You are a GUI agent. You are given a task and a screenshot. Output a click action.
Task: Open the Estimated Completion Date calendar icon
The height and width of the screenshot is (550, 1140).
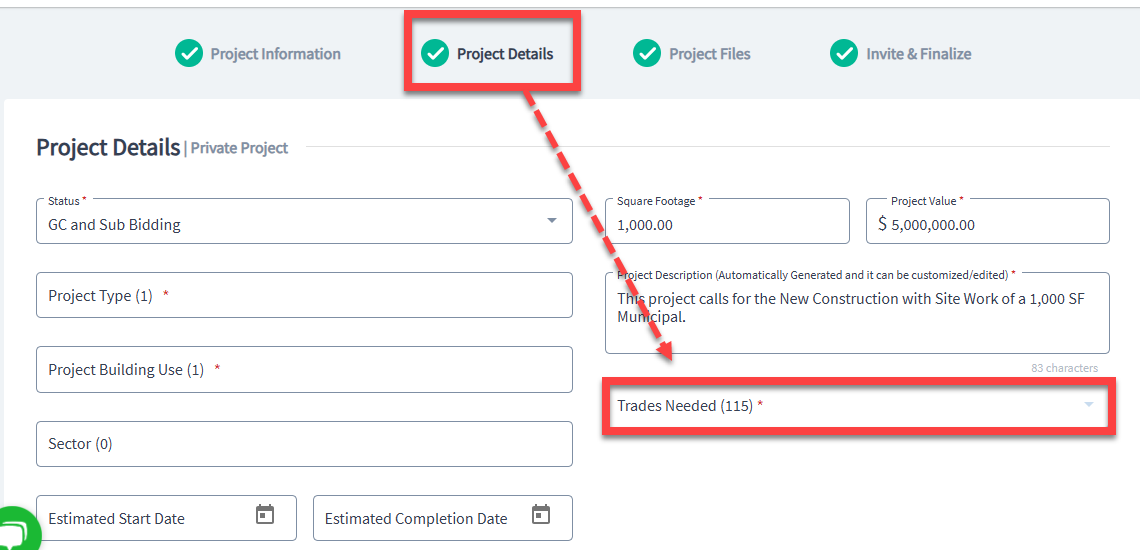pos(540,514)
